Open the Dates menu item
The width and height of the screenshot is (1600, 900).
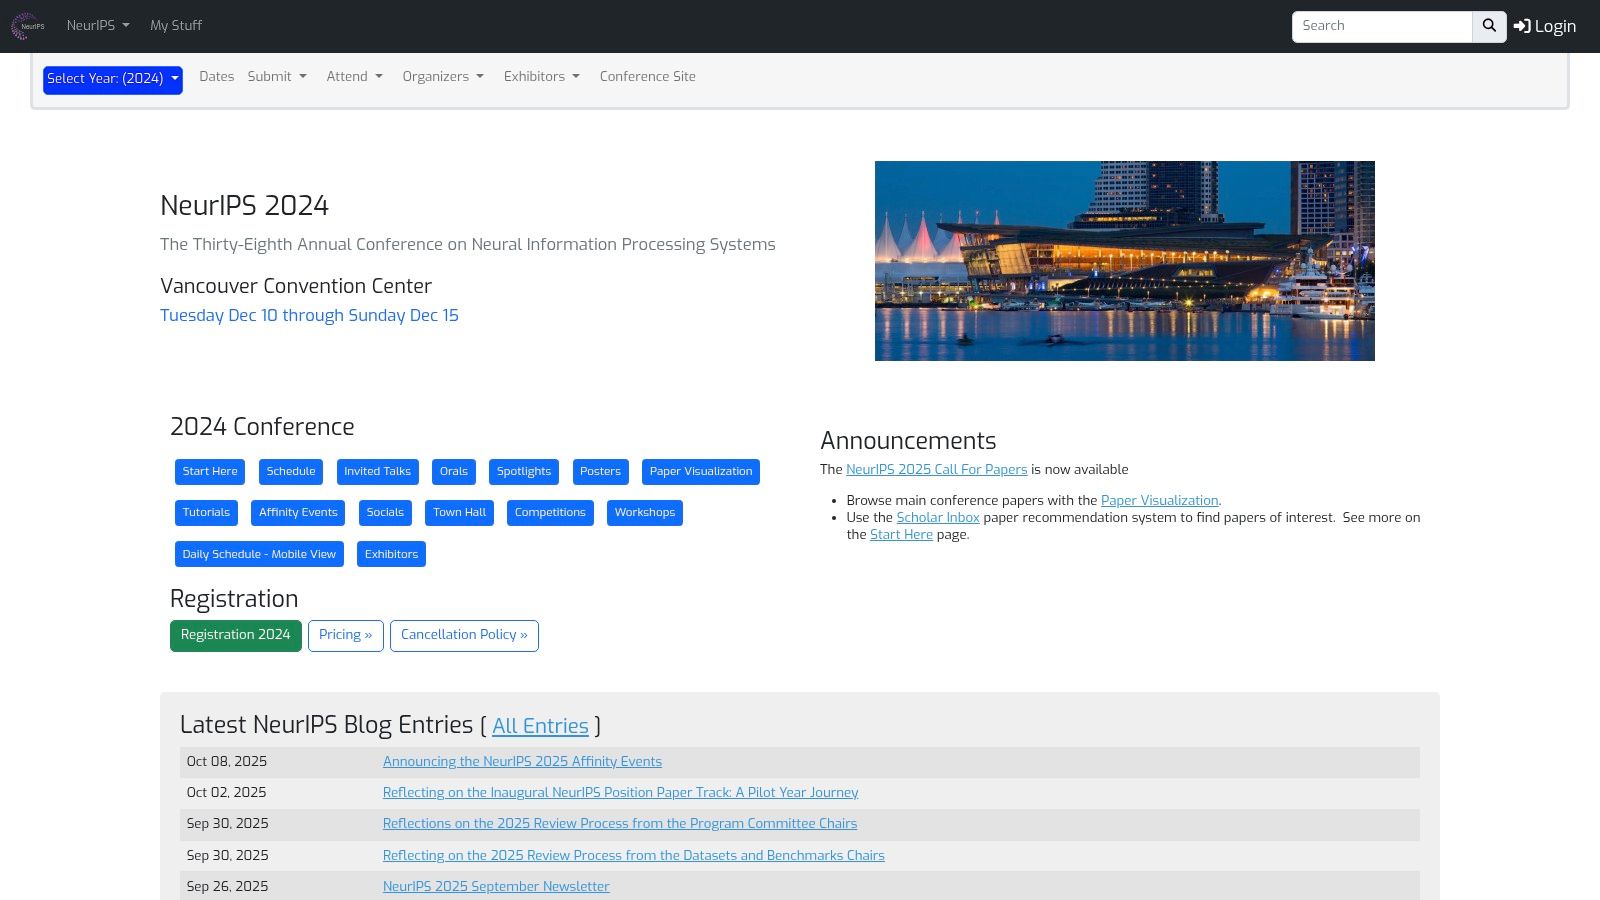(x=216, y=77)
